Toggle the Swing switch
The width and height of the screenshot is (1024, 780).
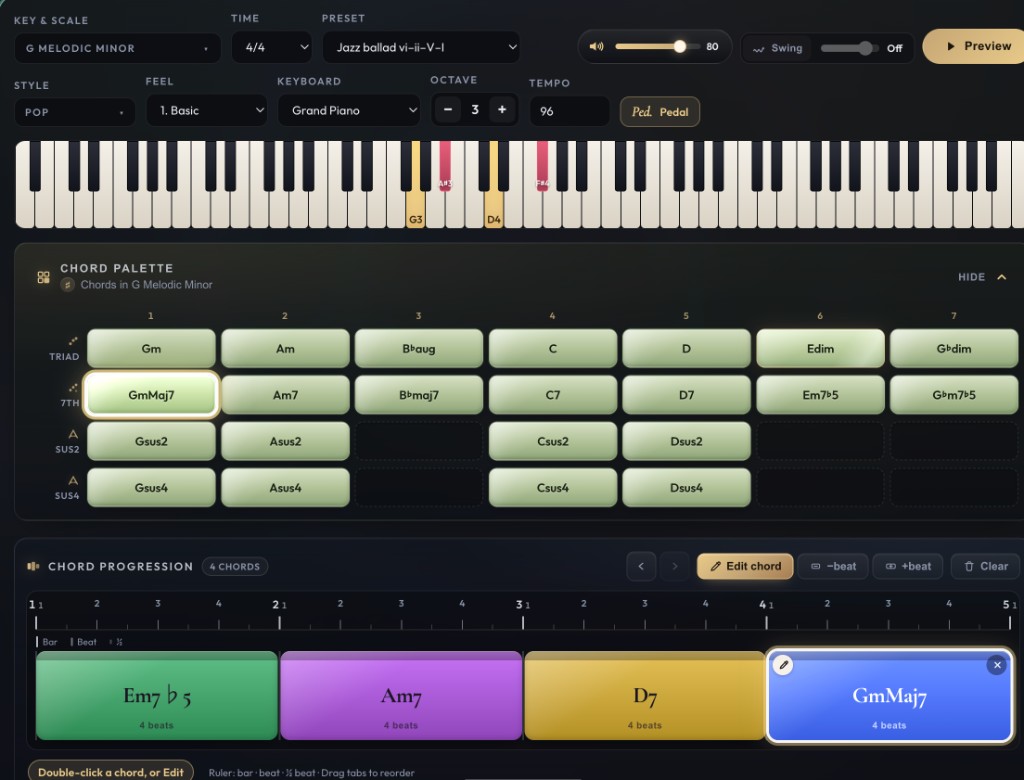pos(850,48)
